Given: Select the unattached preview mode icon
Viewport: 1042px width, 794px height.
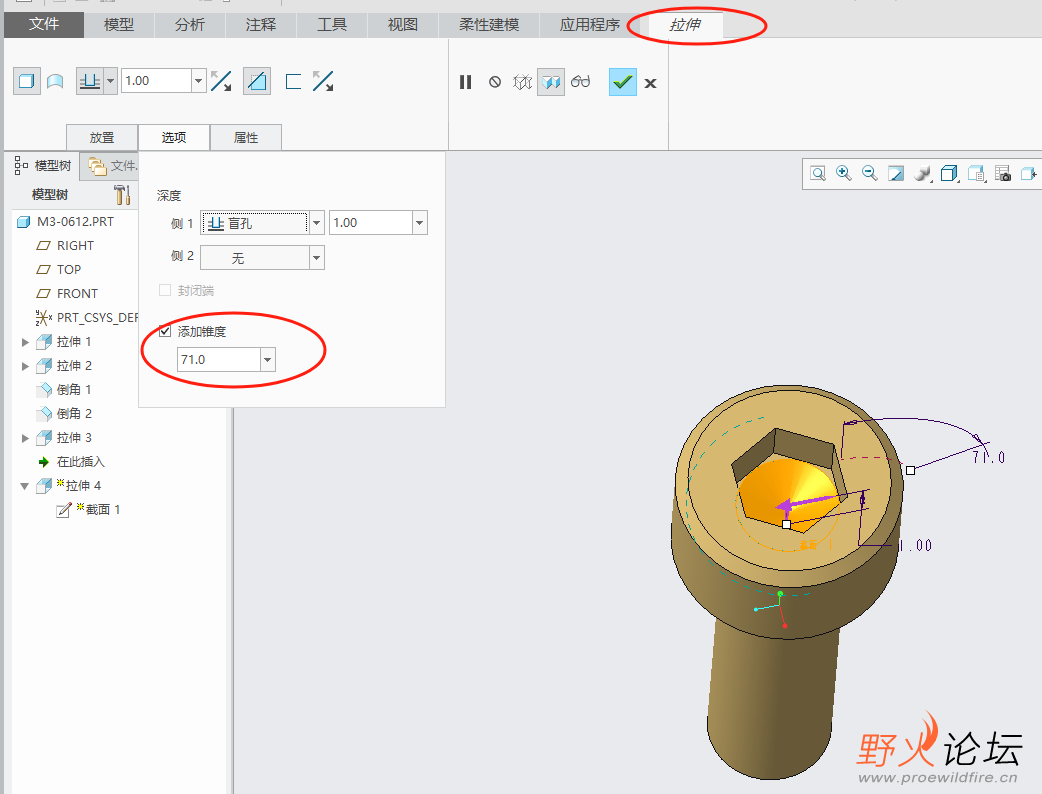Looking at the screenshot, I should pos(522,82).
